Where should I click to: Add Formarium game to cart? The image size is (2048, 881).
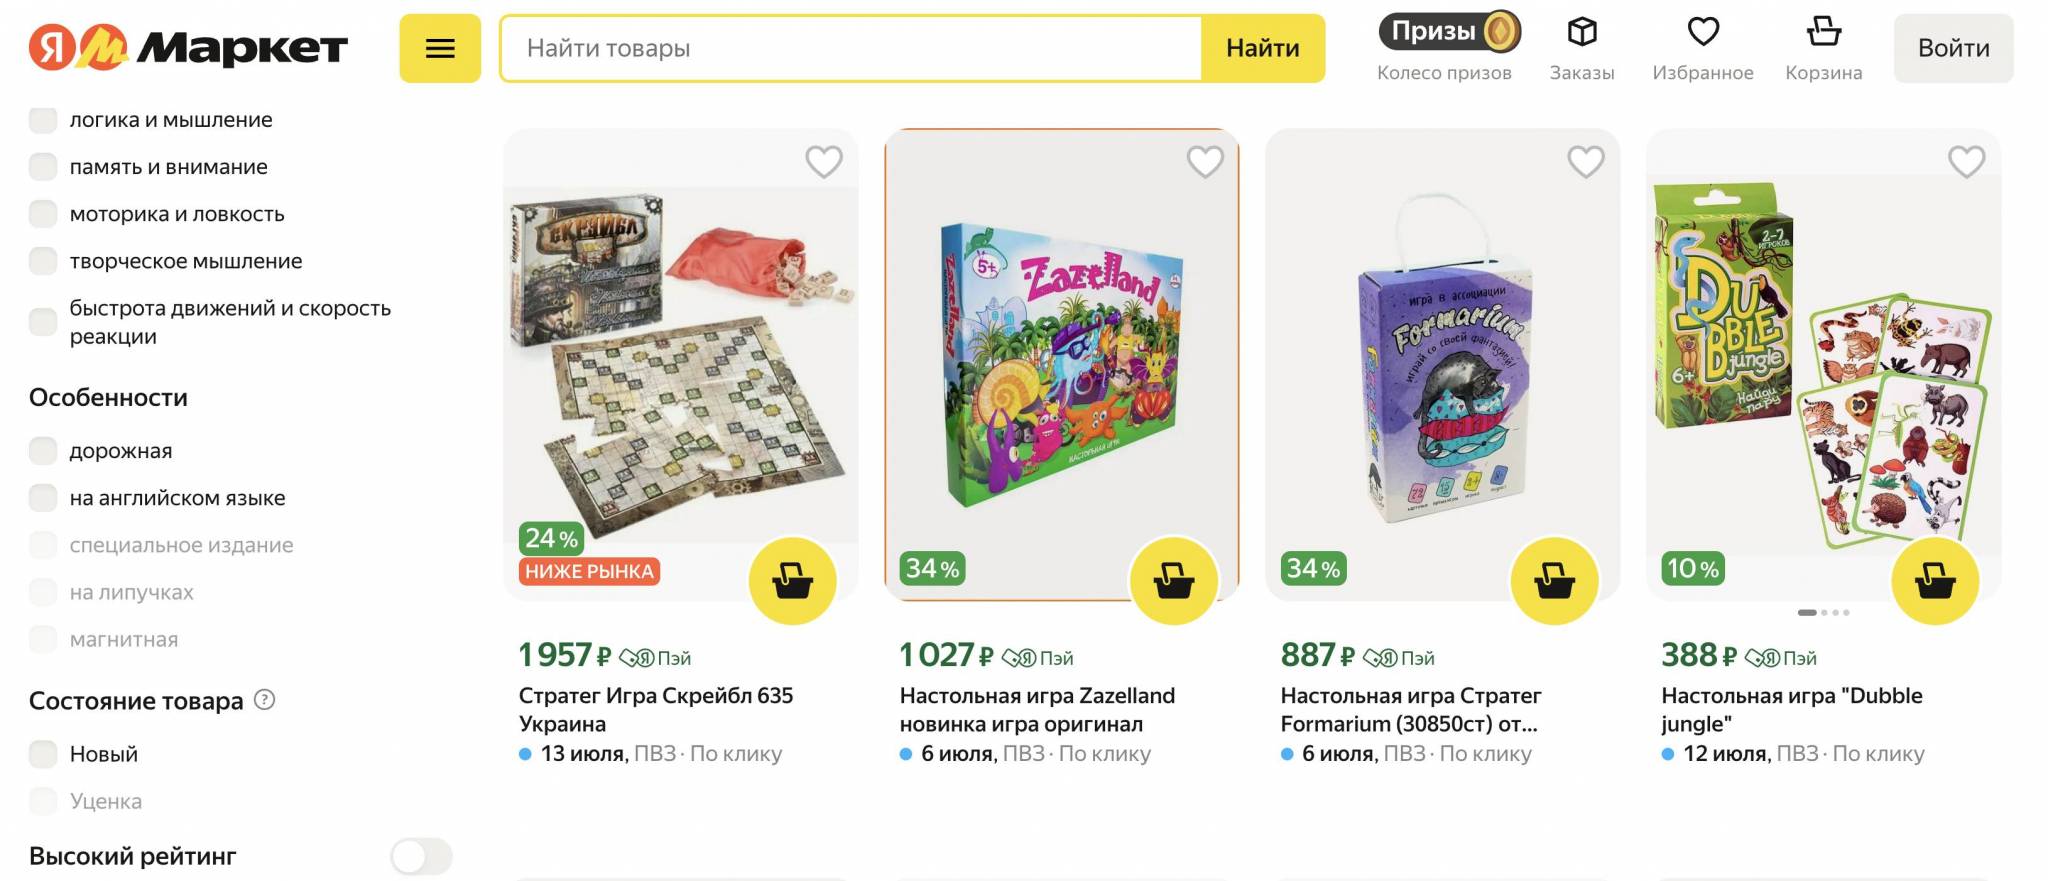pyautogui.click(x=1554, y=581)
